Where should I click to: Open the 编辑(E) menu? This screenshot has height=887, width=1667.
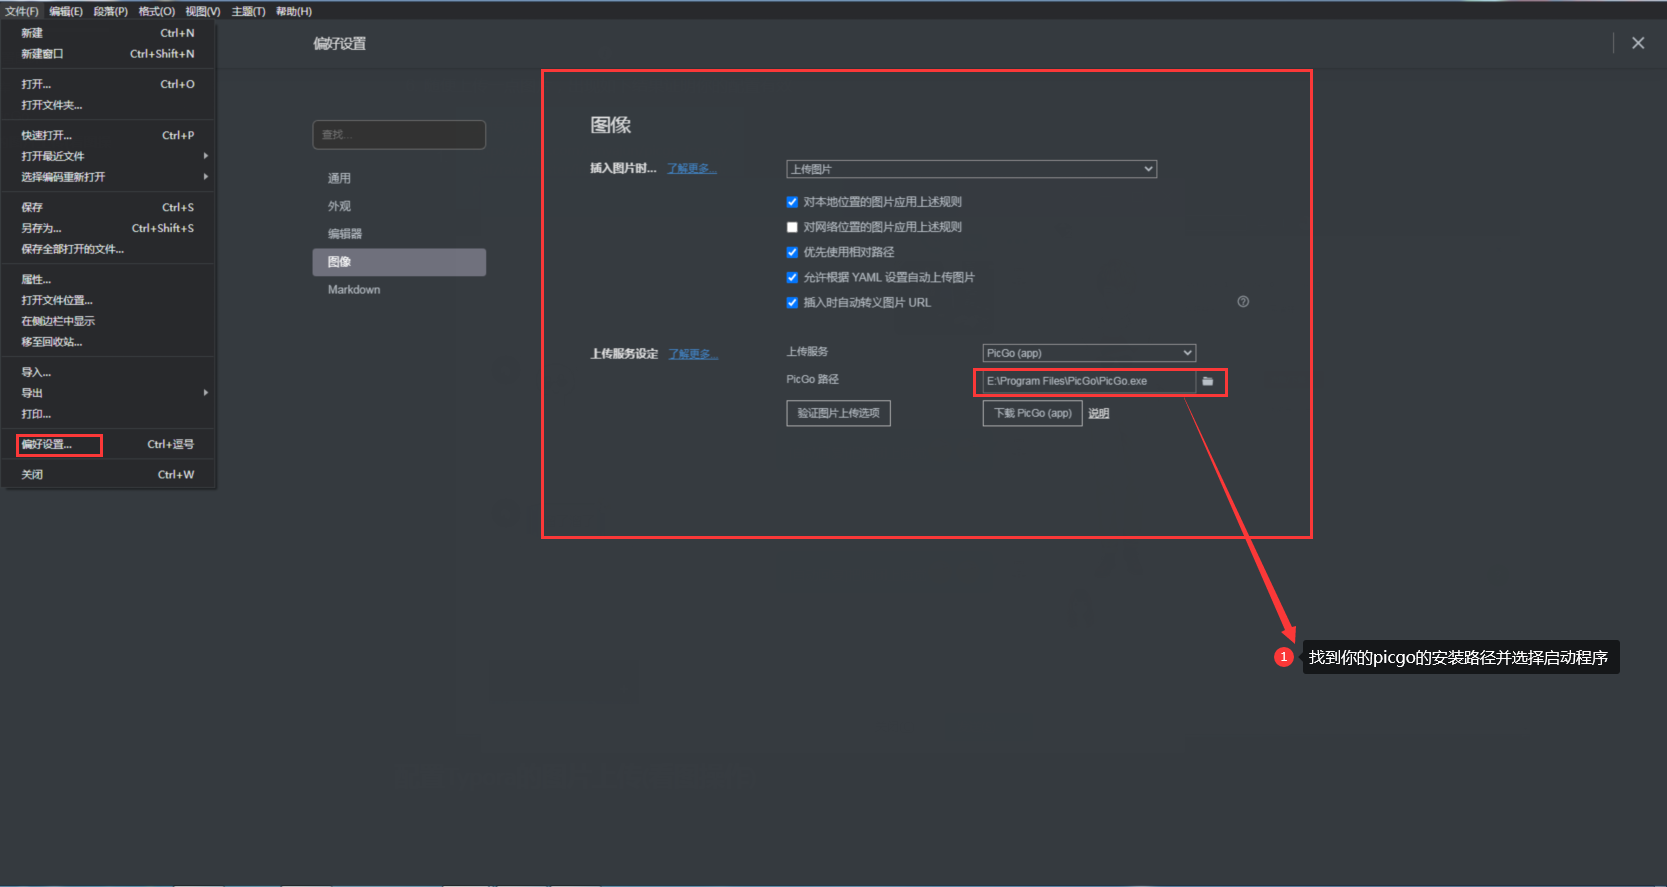pyautogui.click(x=66, y=11)
